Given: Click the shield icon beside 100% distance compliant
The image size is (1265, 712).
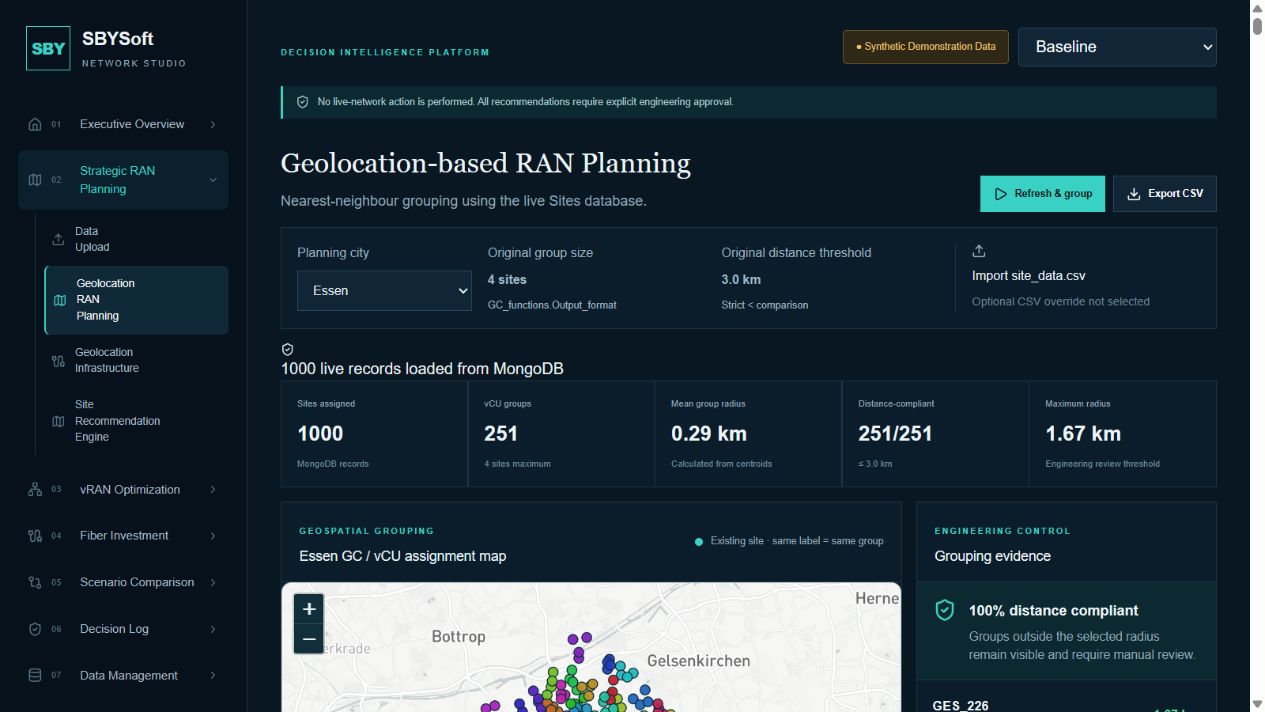Looking at the screenshot, I should tap(944, 610).
